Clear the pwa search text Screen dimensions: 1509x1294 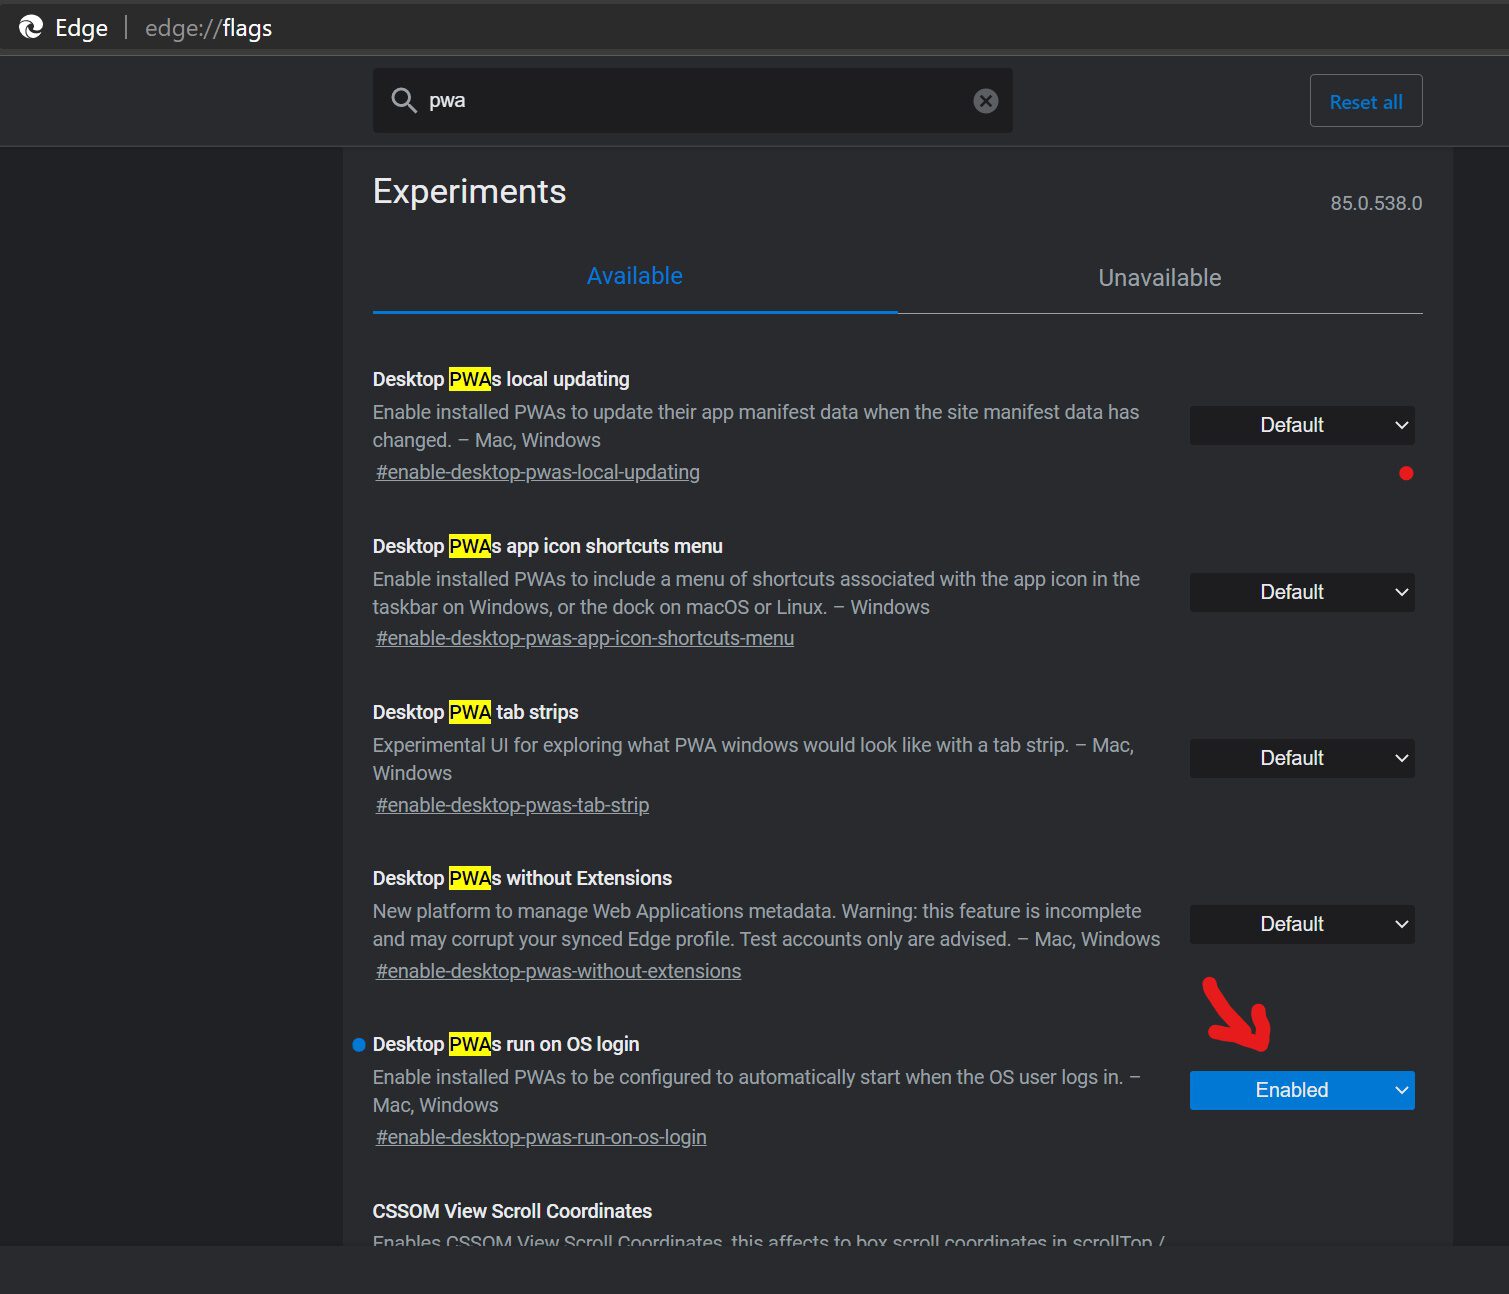click(985, 100)
